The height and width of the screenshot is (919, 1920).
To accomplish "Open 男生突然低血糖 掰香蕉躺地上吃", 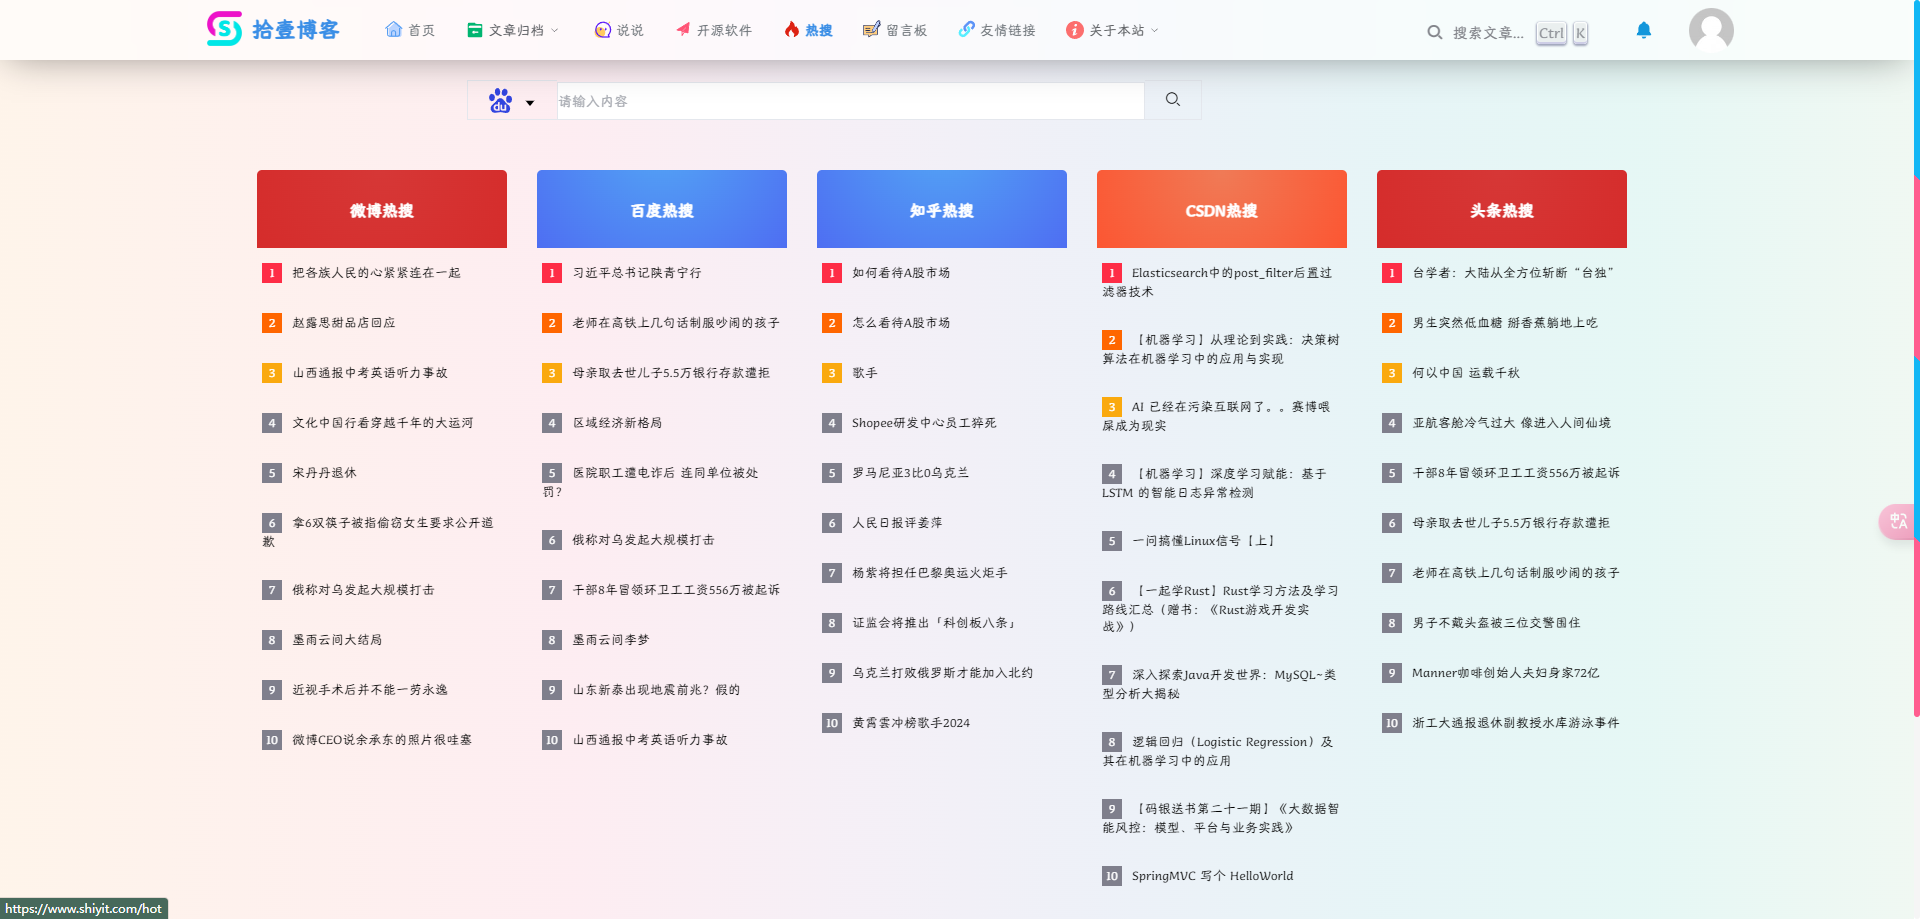I will [x=1505, y=323].
